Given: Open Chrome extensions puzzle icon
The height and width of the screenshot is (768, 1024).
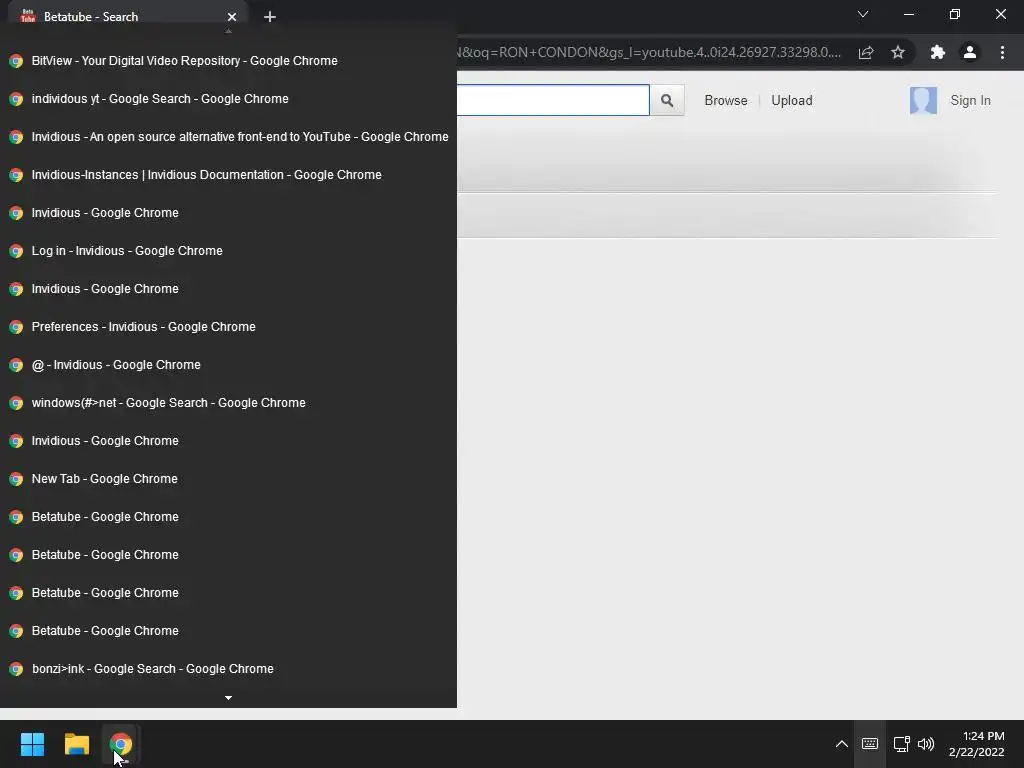Looking at the screenshot, I should pos(938,52).
